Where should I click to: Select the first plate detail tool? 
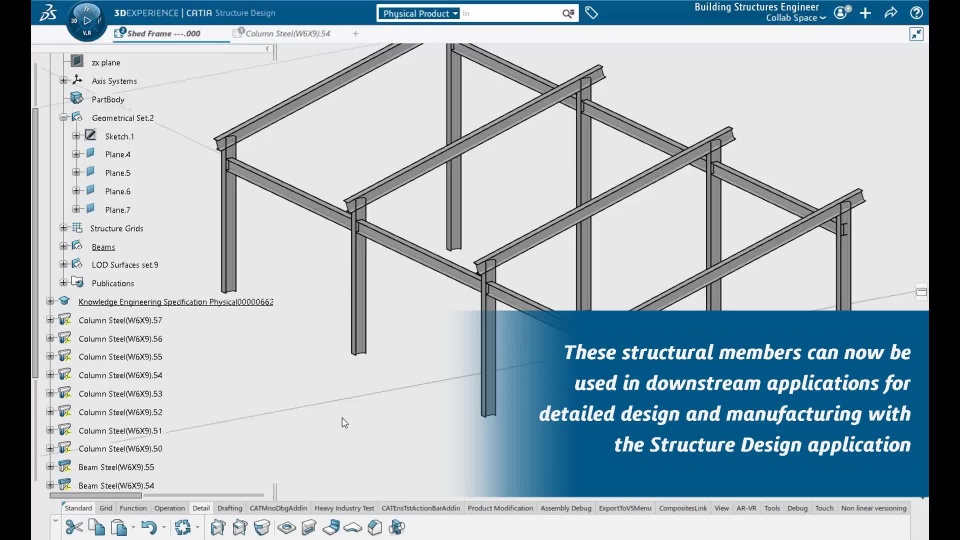pyautogui.click(x=218, y=527)
